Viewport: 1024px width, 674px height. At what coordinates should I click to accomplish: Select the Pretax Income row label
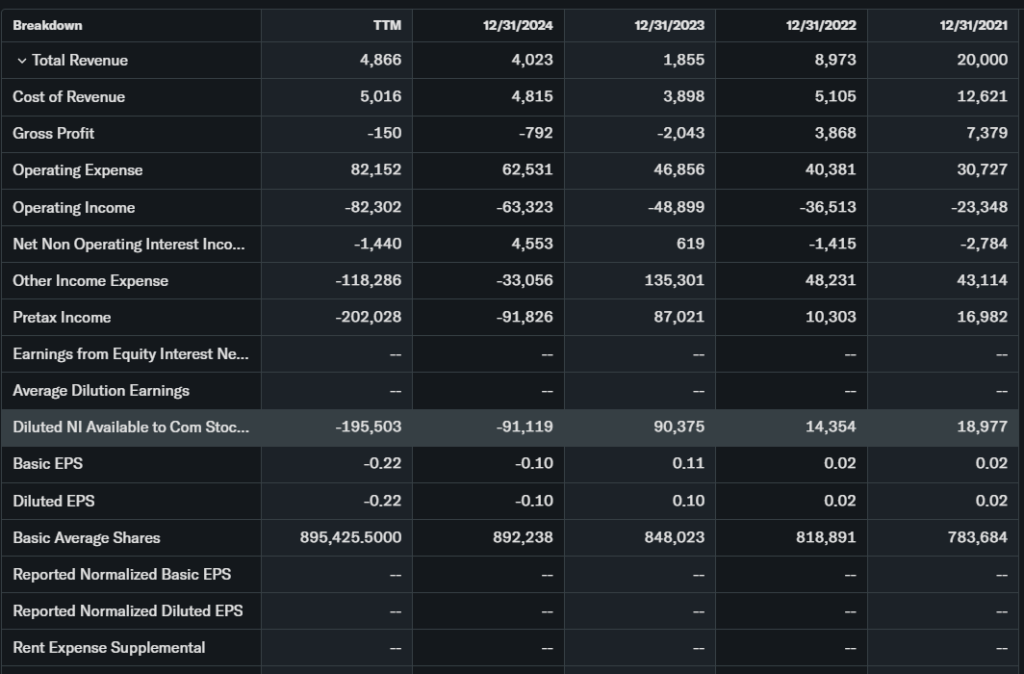[x=62, y=317]
